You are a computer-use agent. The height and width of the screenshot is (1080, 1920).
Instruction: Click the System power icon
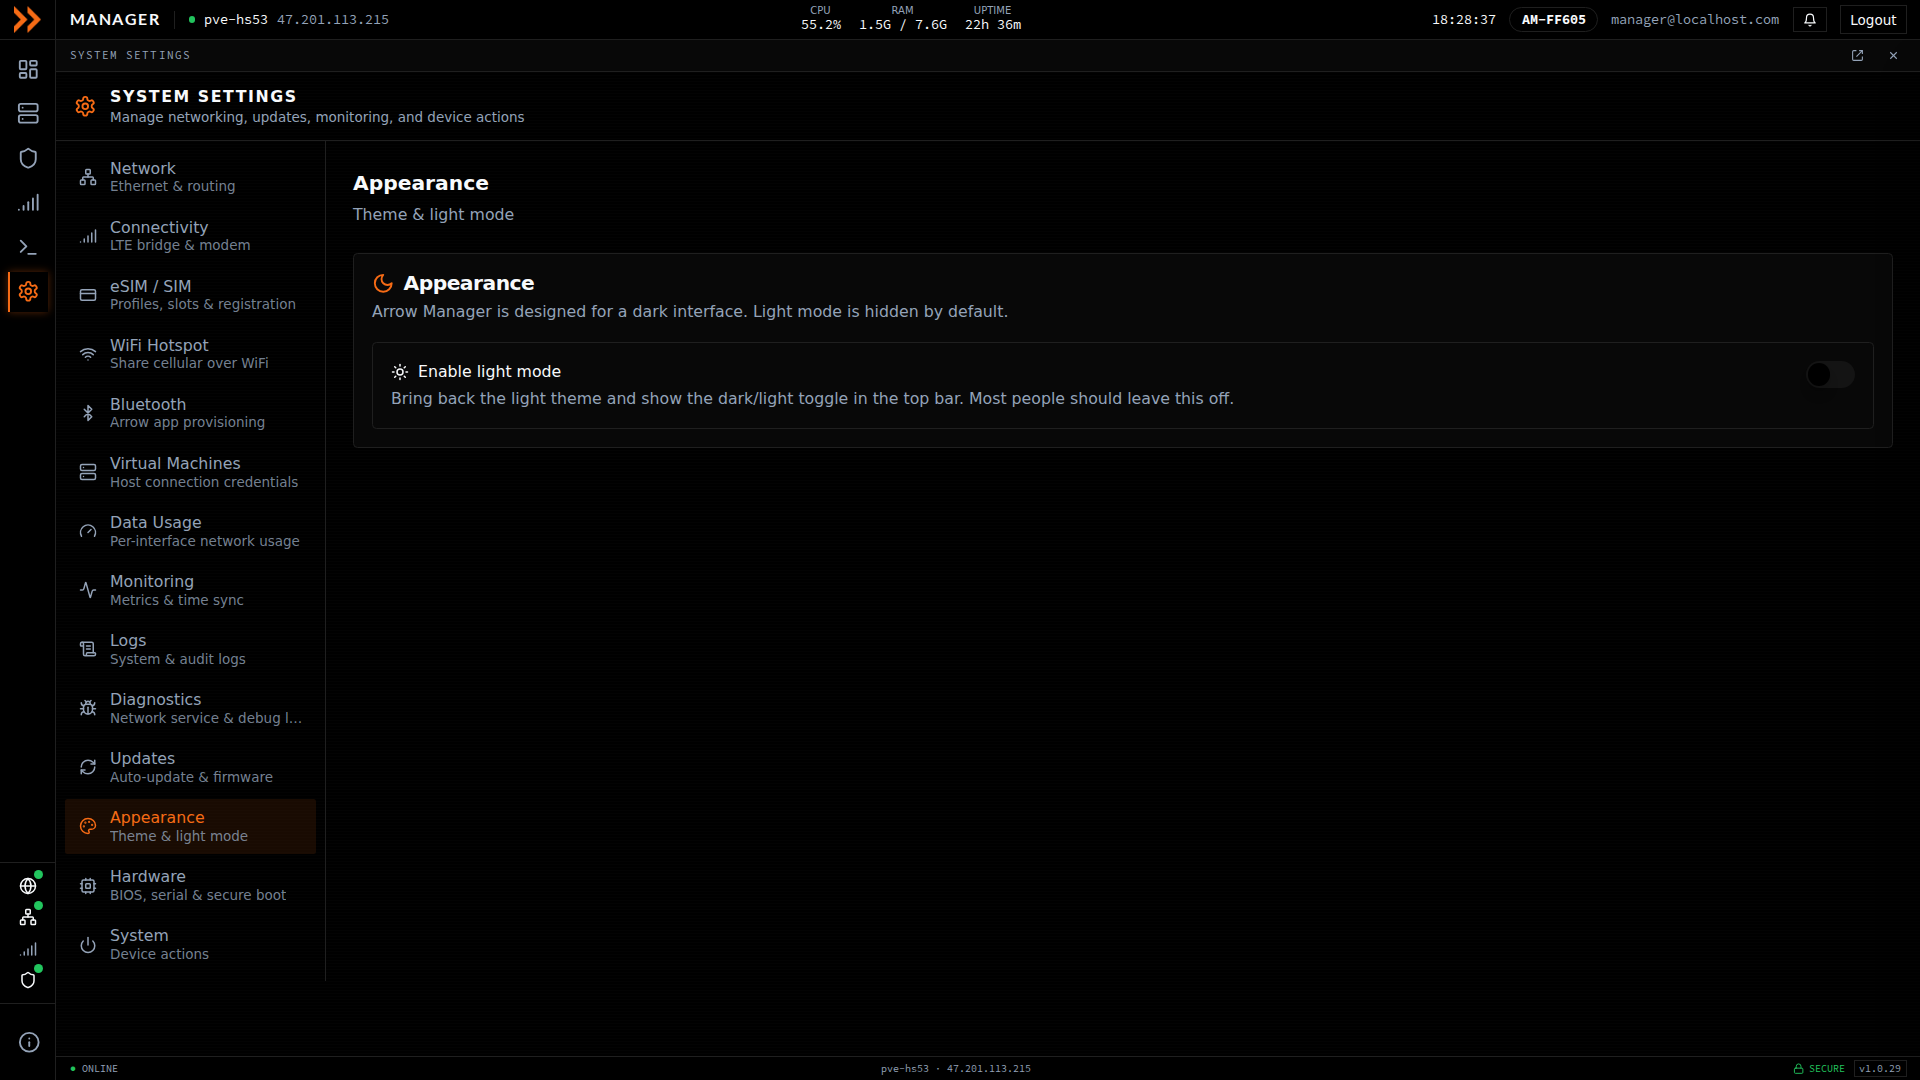(88, 944)
